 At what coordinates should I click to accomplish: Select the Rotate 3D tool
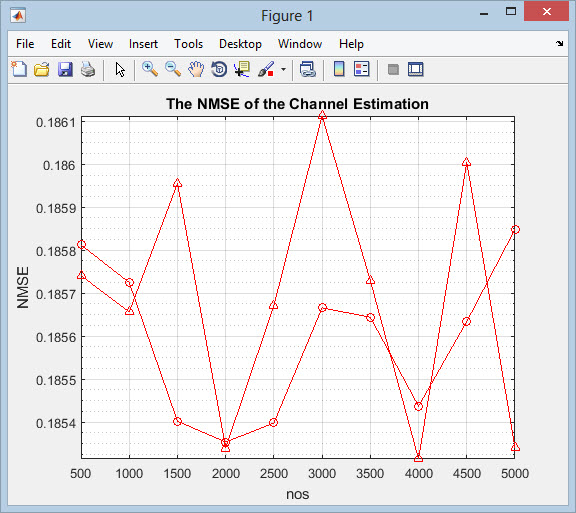click(x=219, y=69)
